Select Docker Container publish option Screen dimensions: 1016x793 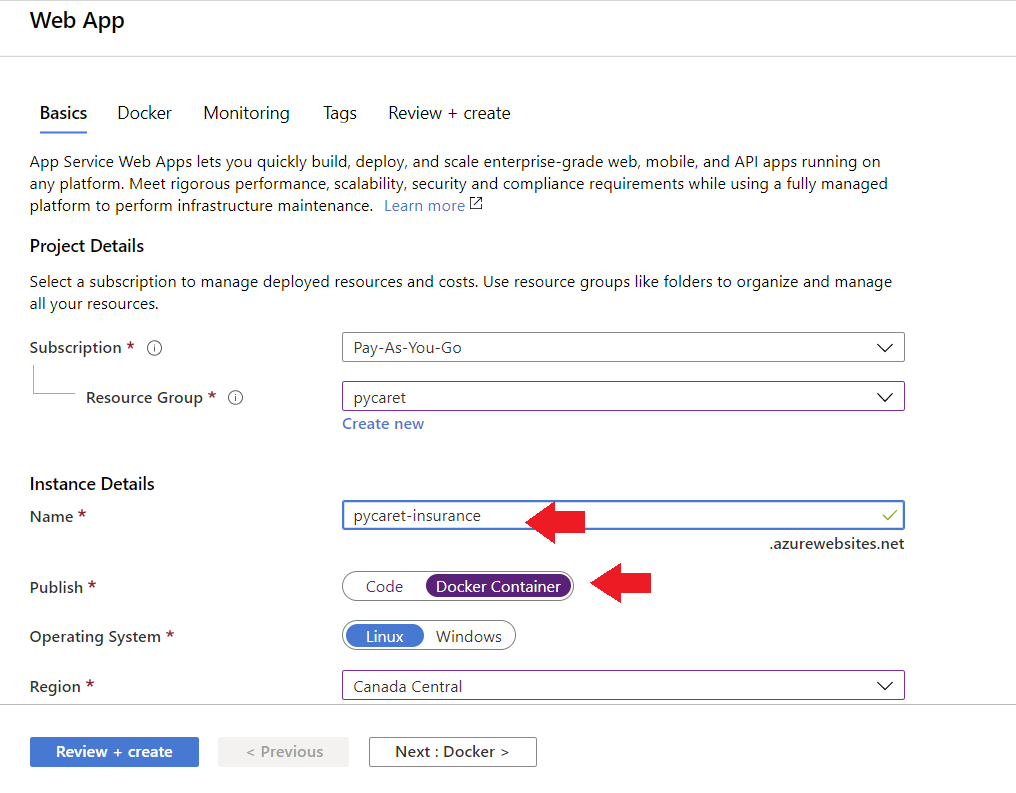[x=498, y=586]
